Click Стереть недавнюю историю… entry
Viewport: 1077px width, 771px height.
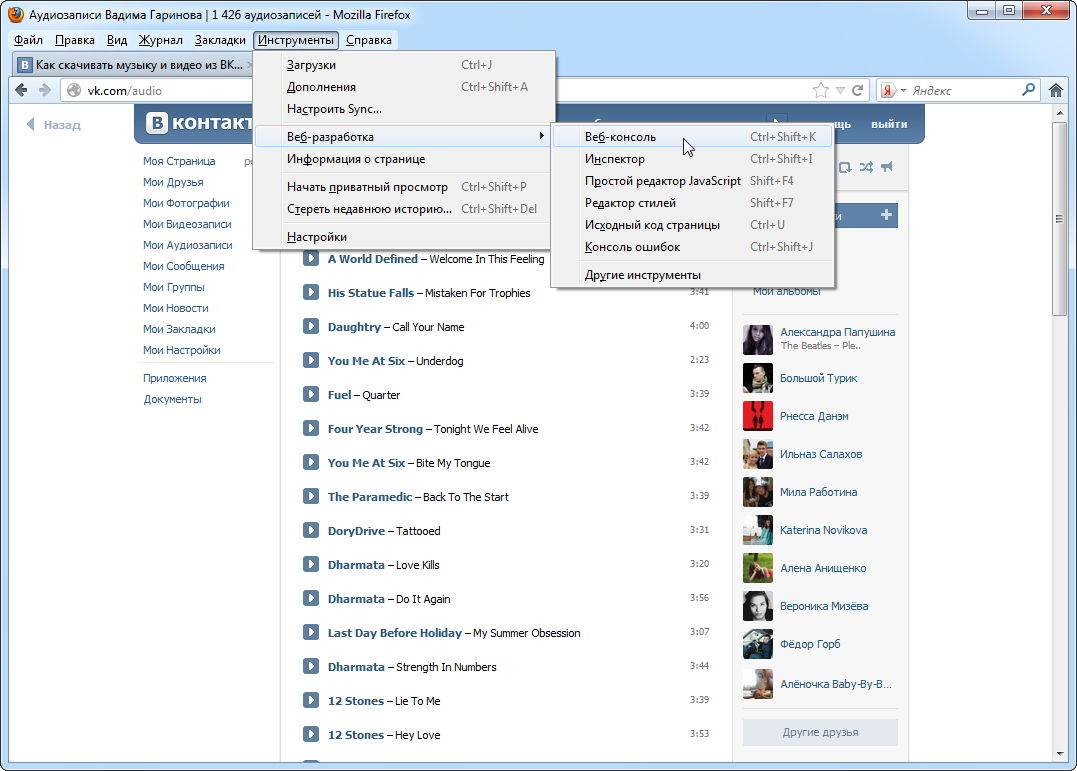404,209
